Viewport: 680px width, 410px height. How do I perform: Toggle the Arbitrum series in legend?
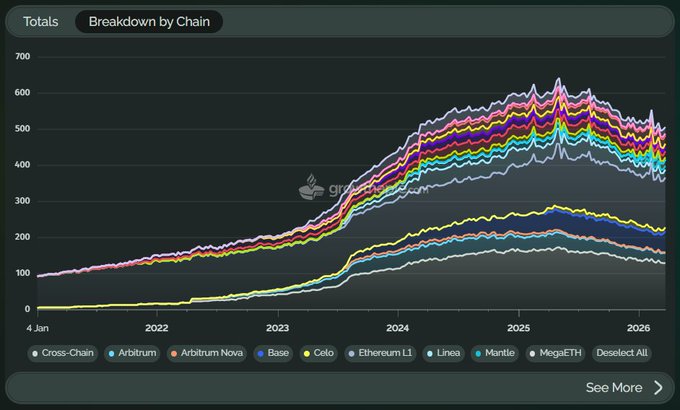pos(132,353)
